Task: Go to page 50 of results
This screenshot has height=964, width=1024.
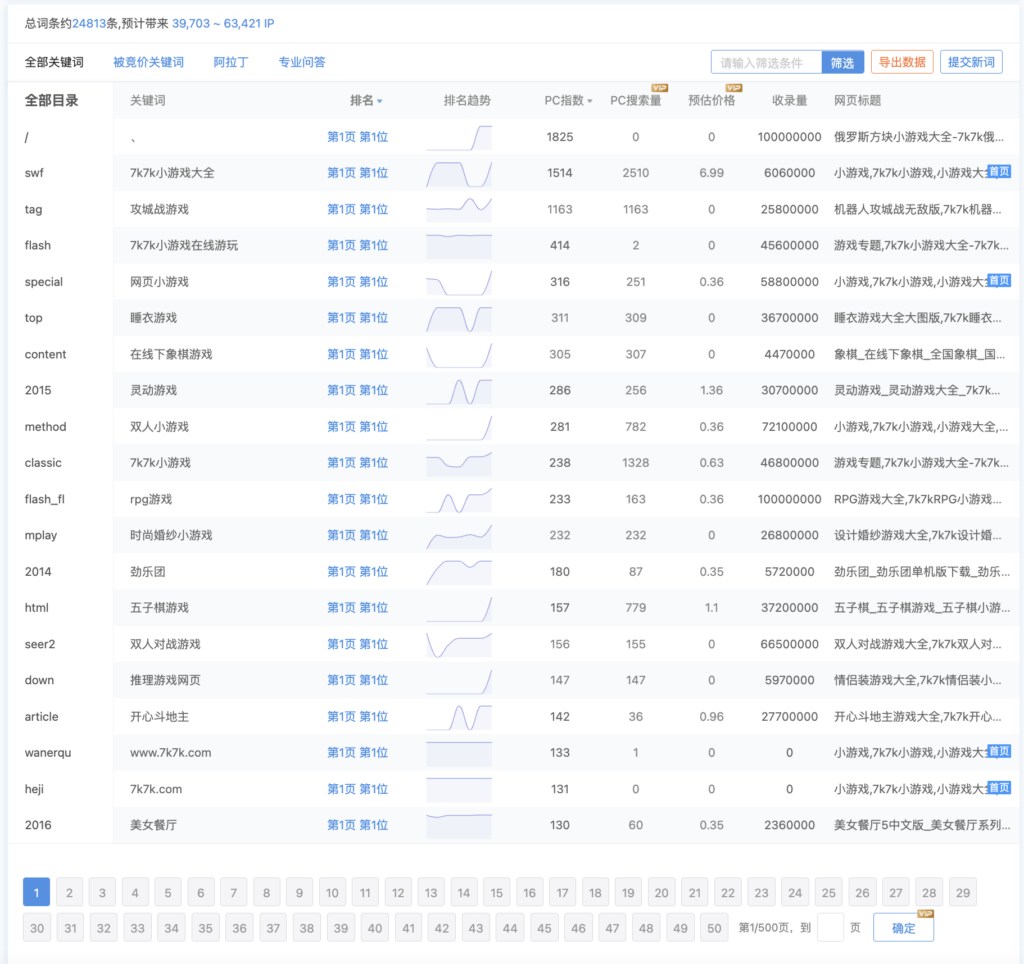Action: click(714, 928)
